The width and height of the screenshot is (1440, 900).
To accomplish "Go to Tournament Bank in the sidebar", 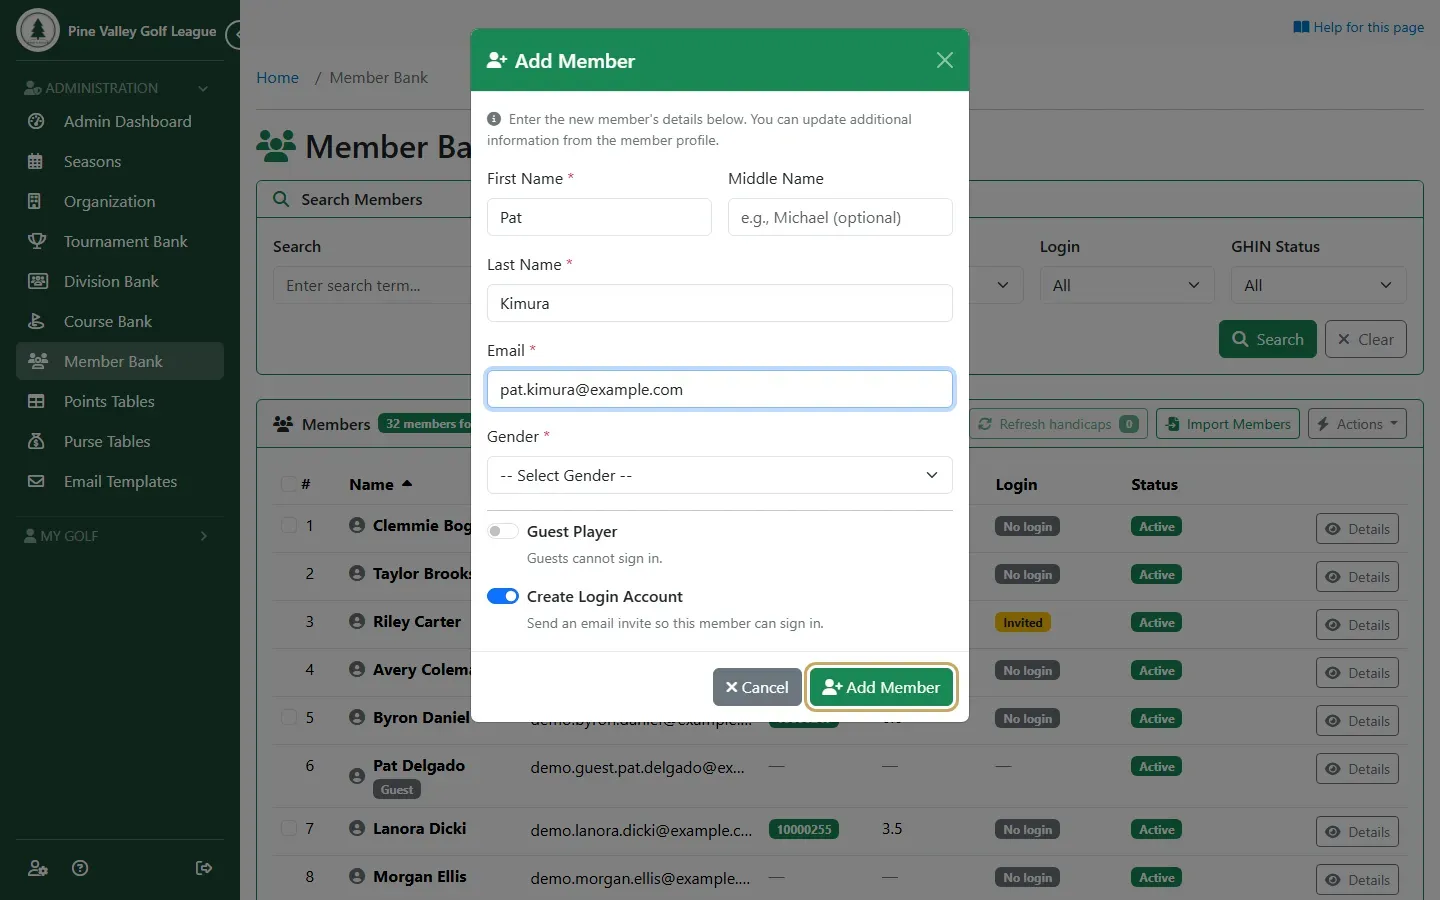I will (x=120, y=241).
